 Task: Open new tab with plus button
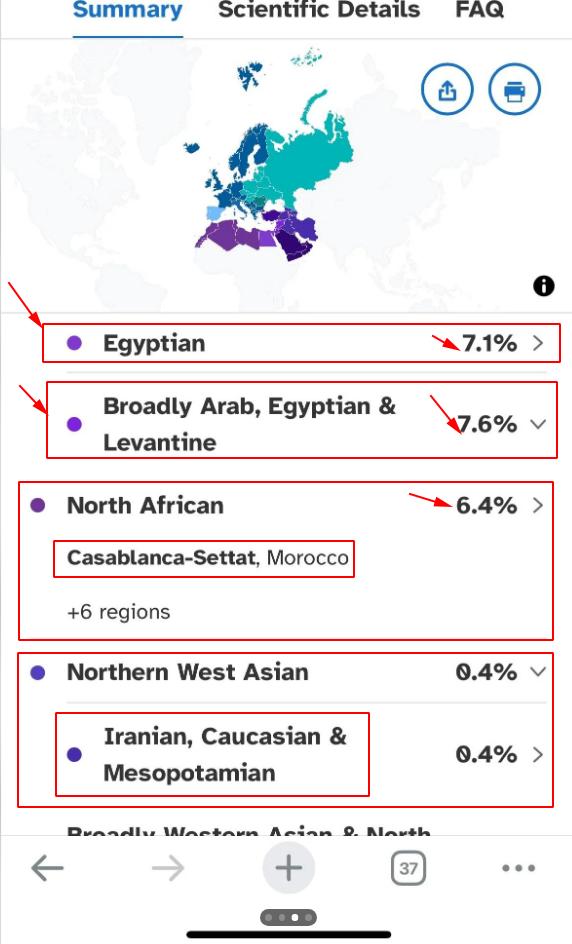(288, 868)
